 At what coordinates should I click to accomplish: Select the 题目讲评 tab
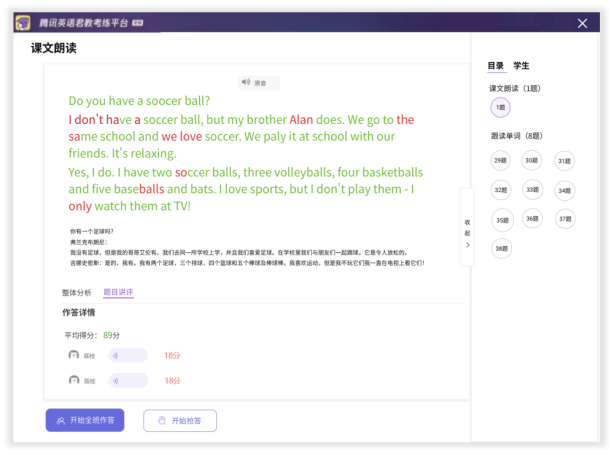coord(118,292)
